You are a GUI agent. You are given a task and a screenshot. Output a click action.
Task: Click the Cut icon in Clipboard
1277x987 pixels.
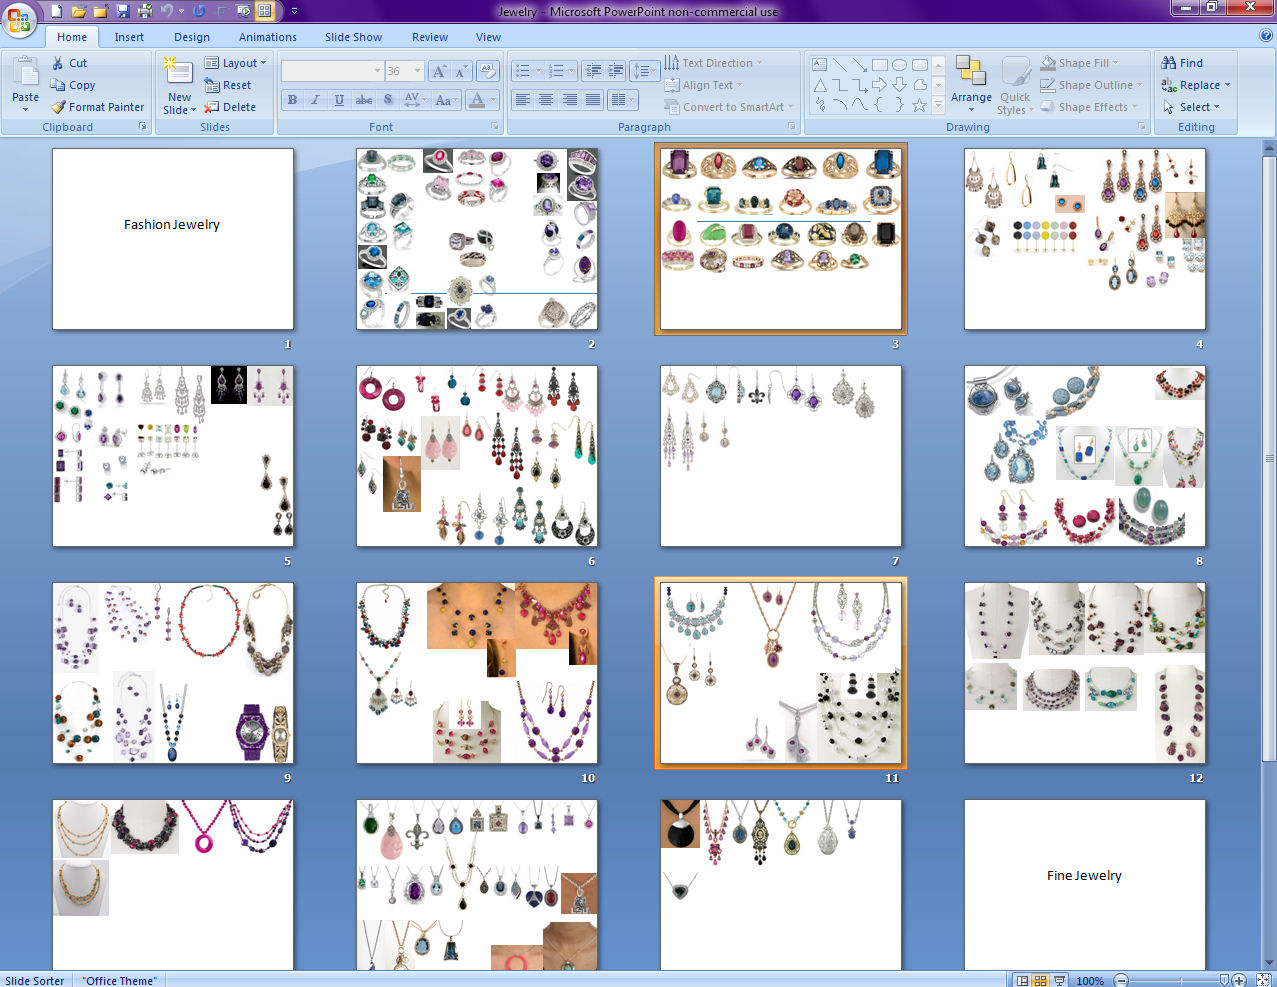(58, 63)
